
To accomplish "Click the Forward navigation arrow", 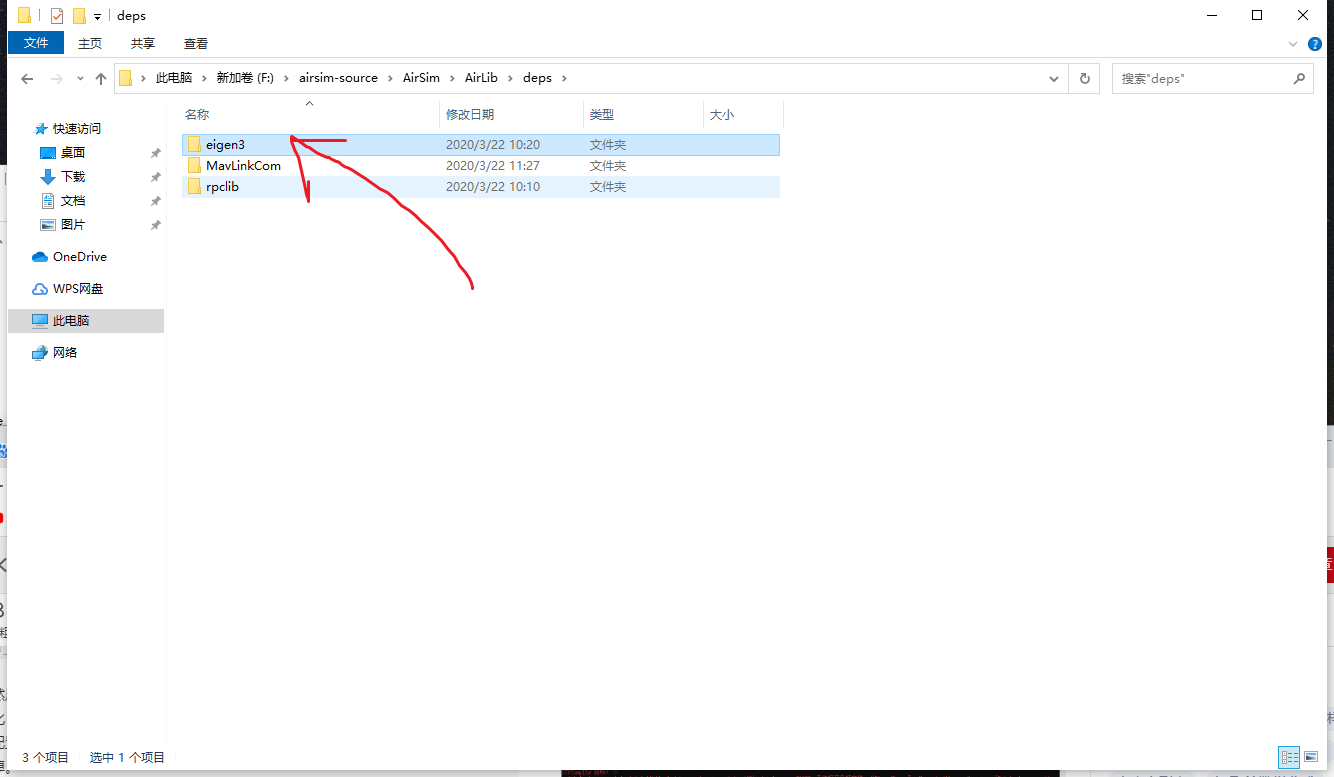I will pos(57,78).
